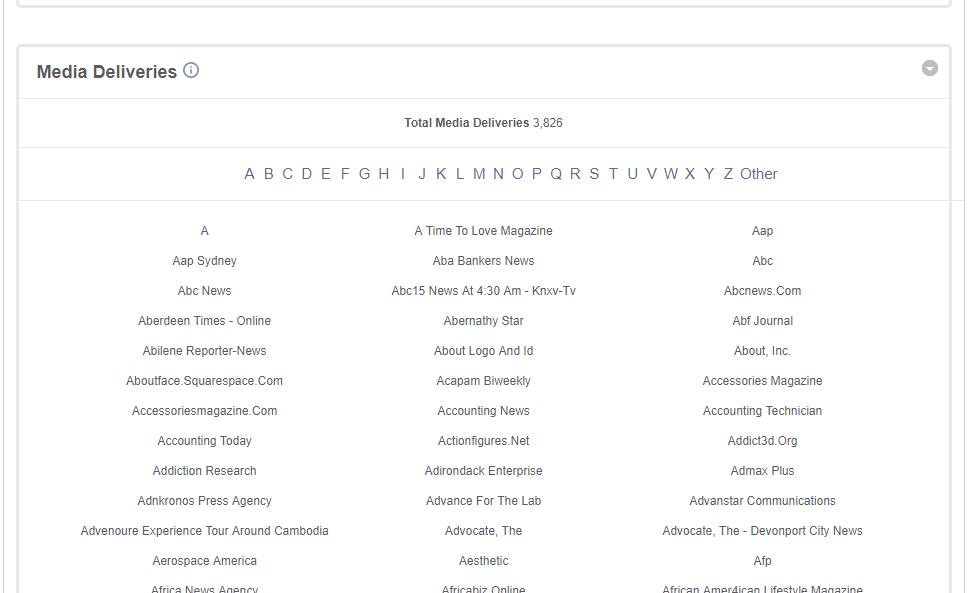Click the info icon beside Media Deliveries
The image size is (968, 593).
pos(191,70)
